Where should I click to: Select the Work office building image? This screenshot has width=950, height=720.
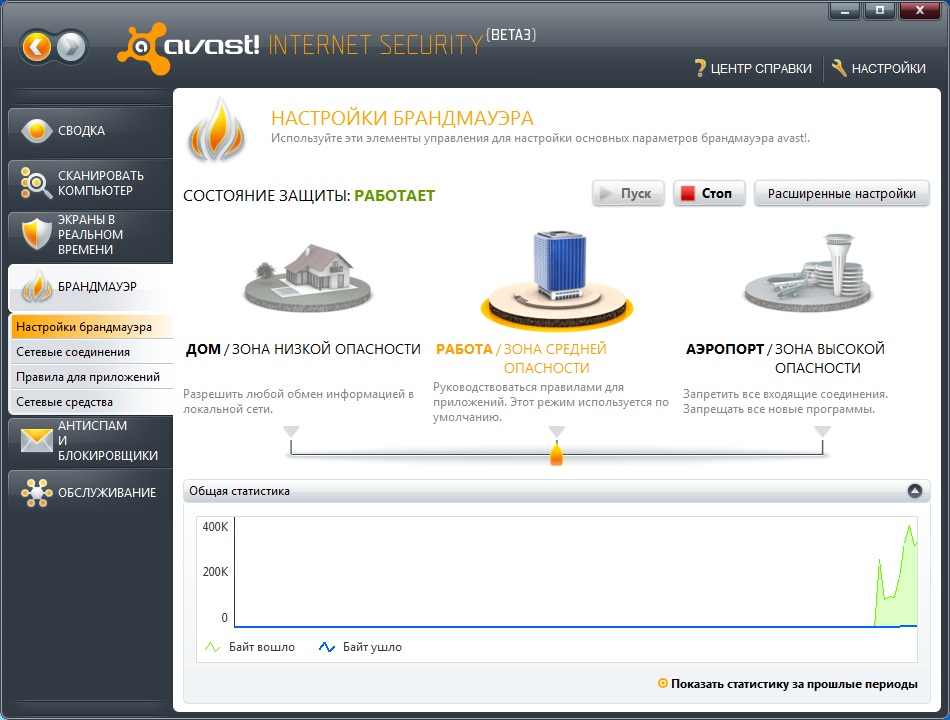(x=557, y=280)
